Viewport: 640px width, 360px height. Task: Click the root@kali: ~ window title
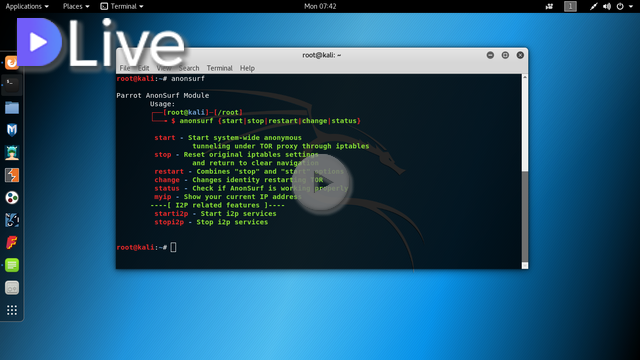click(x=322, y=55)
